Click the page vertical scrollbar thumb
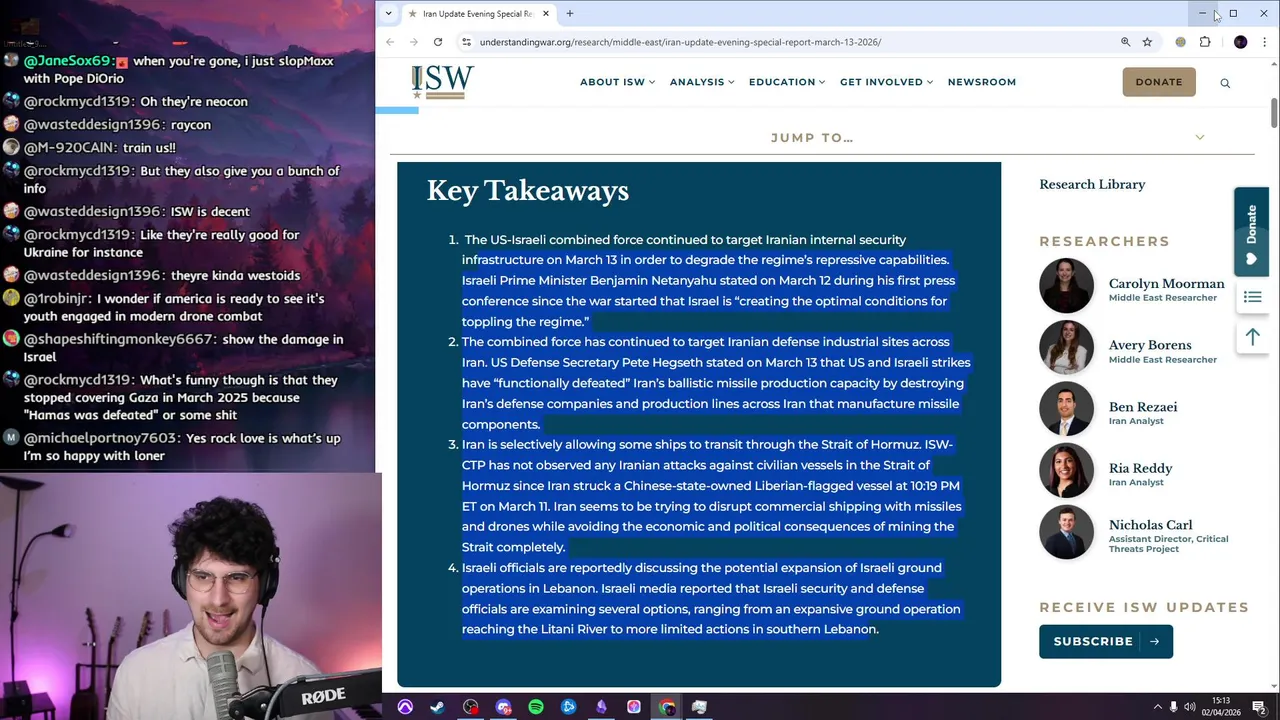The image size is (1280, 720). (x=1274, y=112)
